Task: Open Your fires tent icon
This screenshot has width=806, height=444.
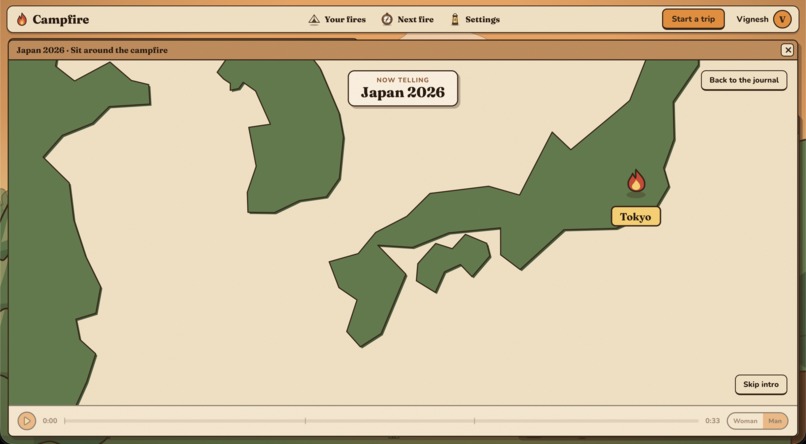Action: pos(314,20)
